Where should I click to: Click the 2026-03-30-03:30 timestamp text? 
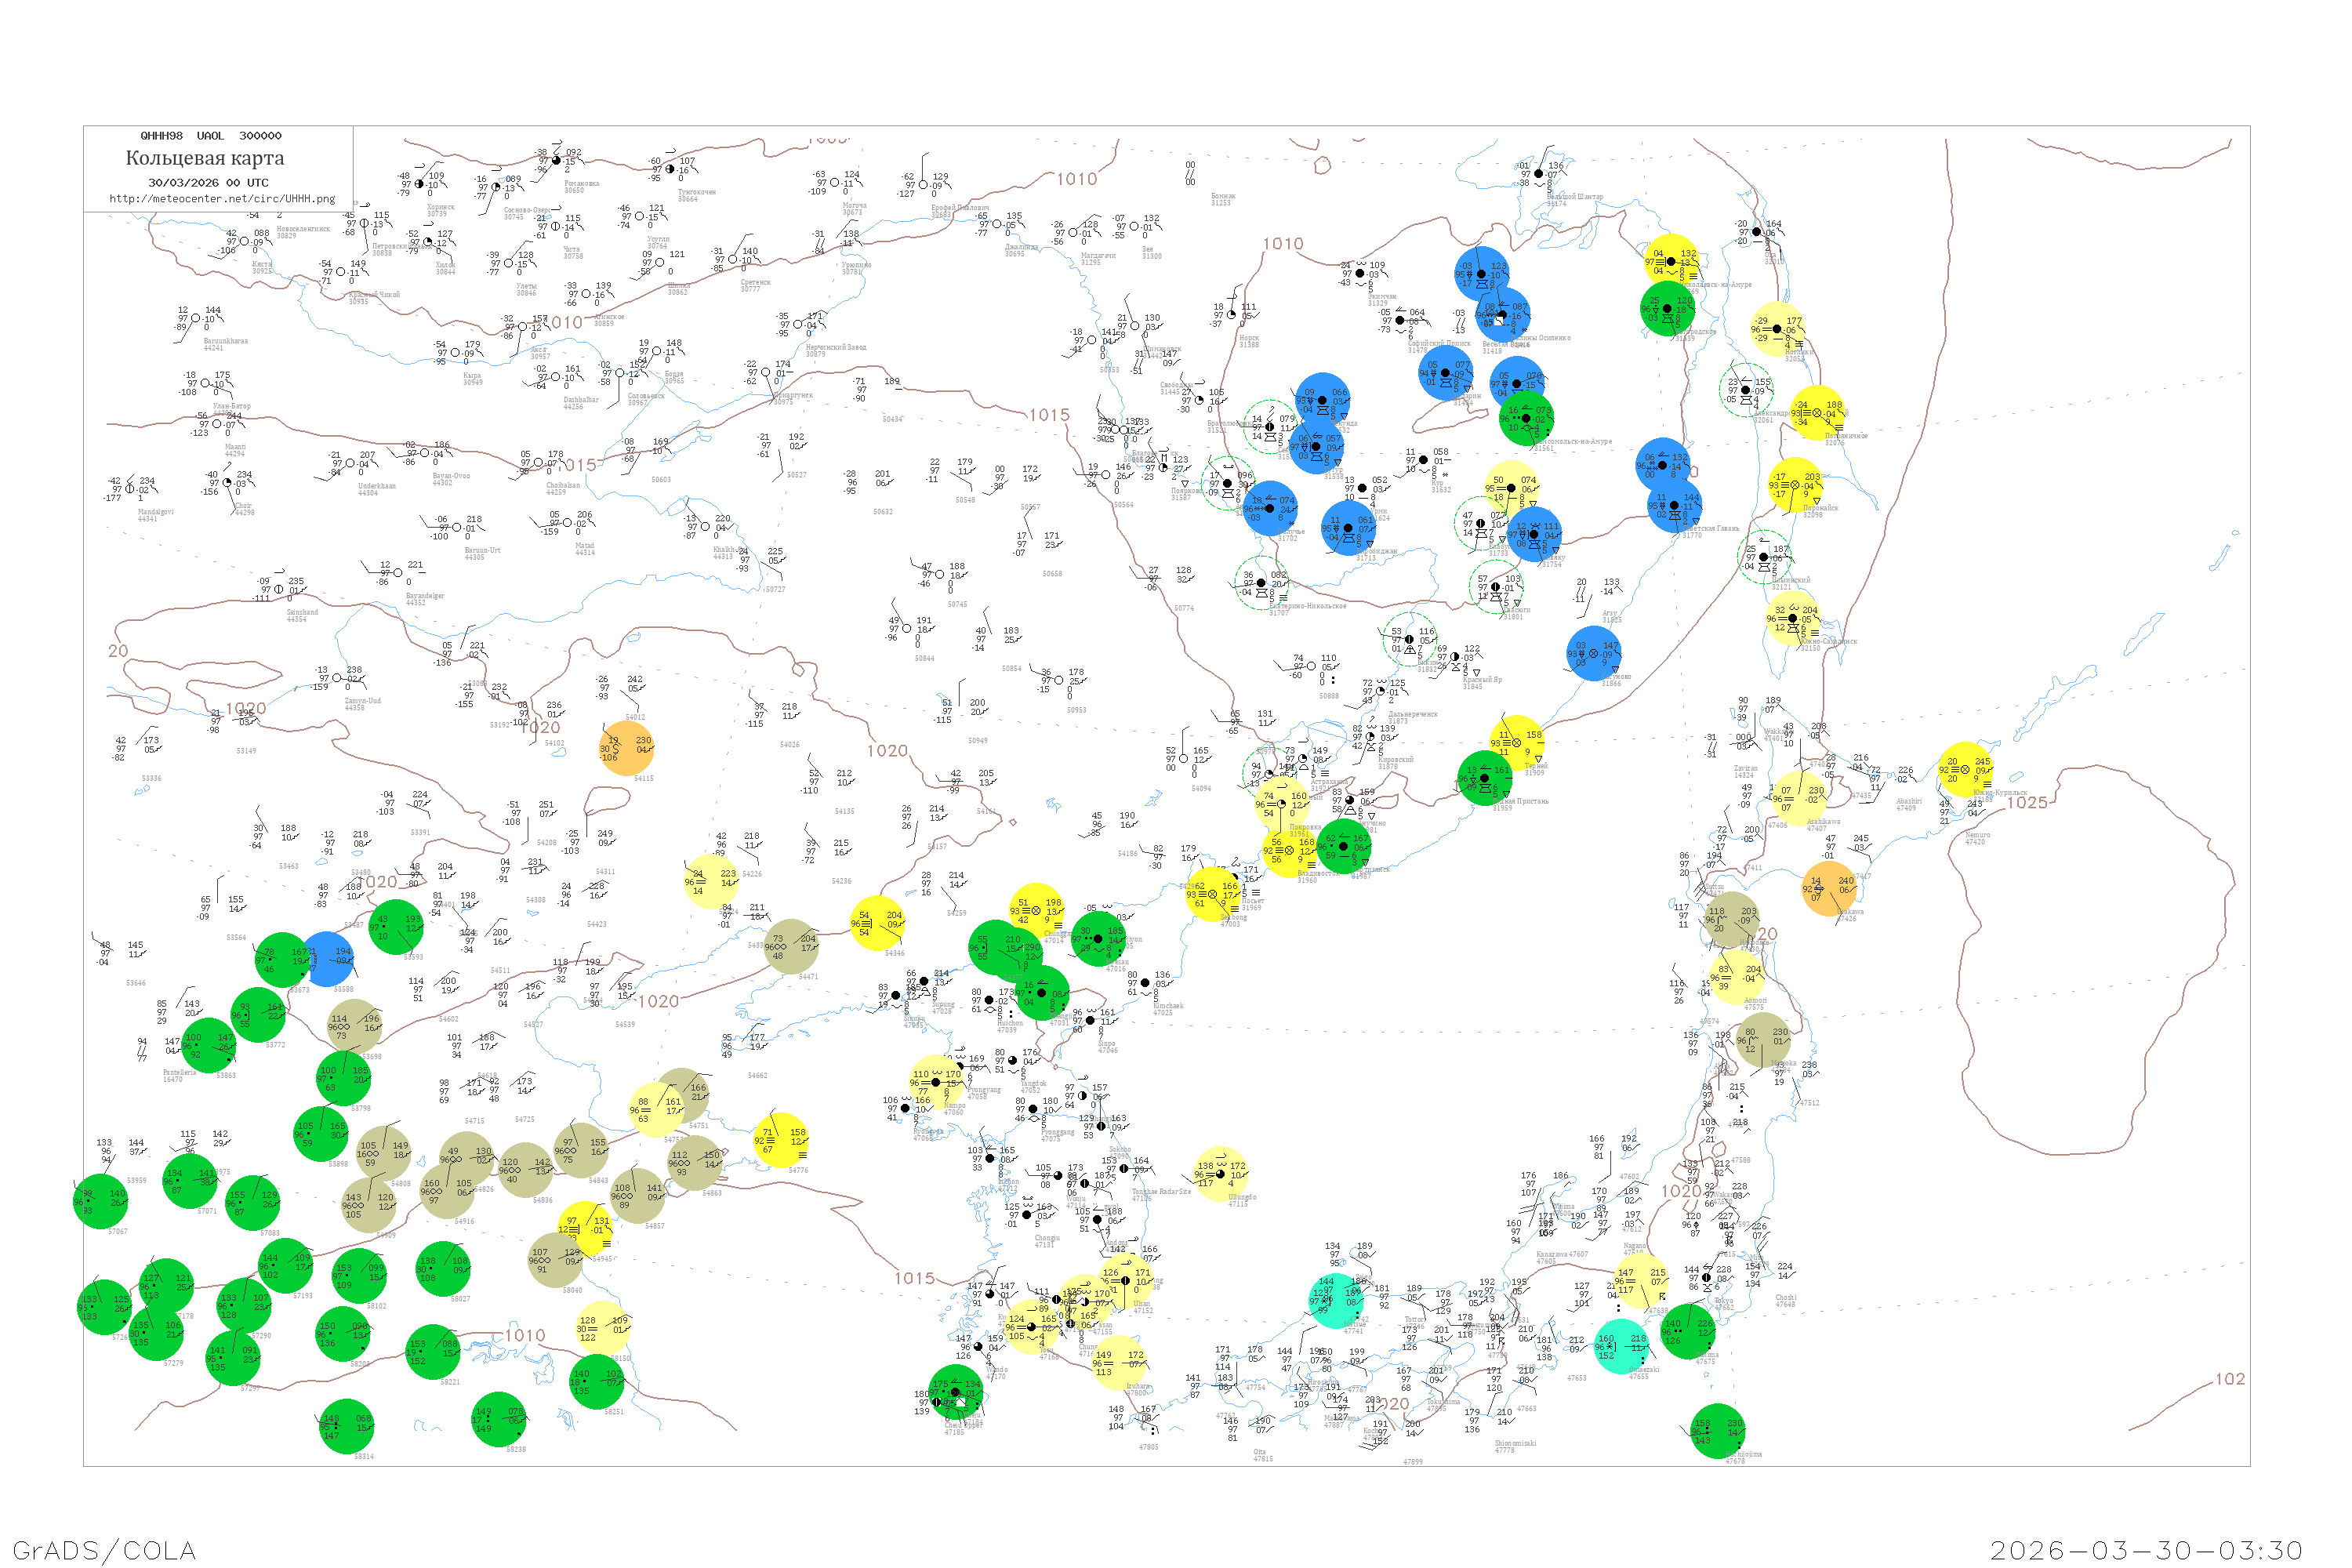click(x=2146, y=1551)
